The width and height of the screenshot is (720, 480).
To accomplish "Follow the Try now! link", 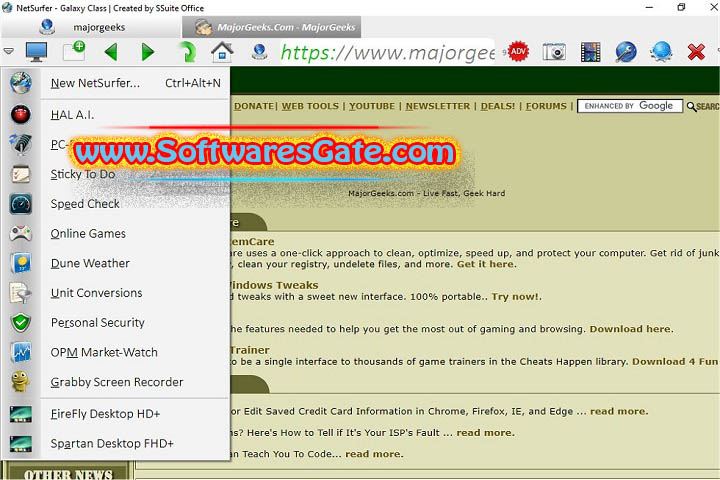I will (517, 297).
